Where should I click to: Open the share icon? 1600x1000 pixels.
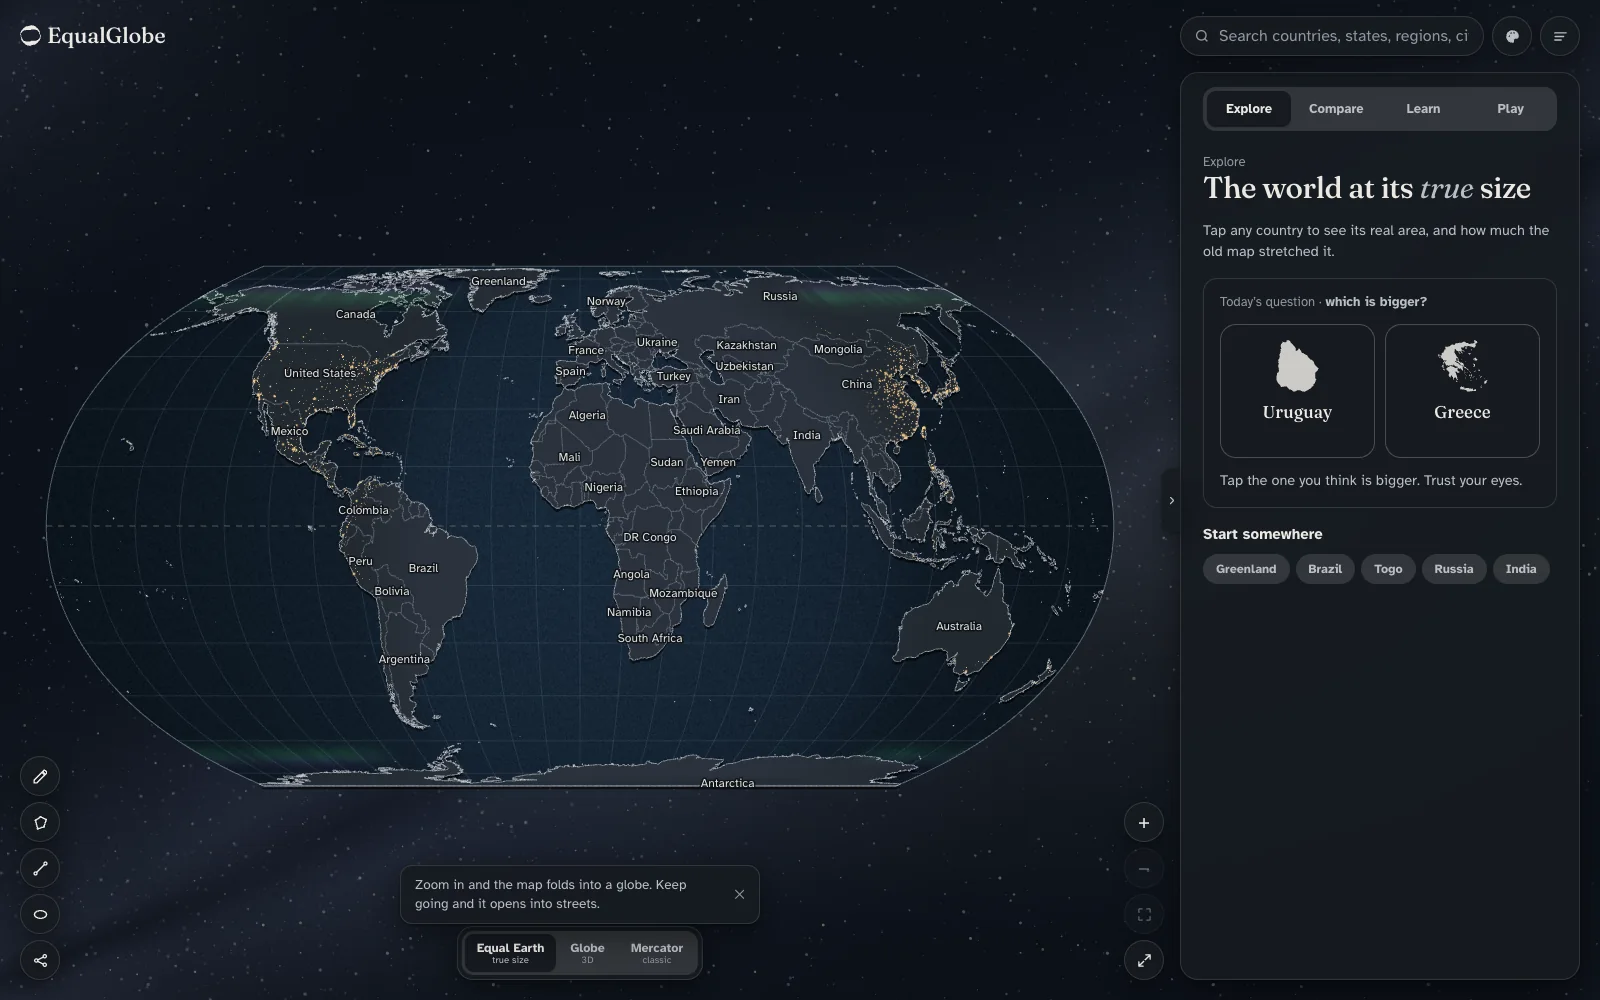[x=40, y=960]
